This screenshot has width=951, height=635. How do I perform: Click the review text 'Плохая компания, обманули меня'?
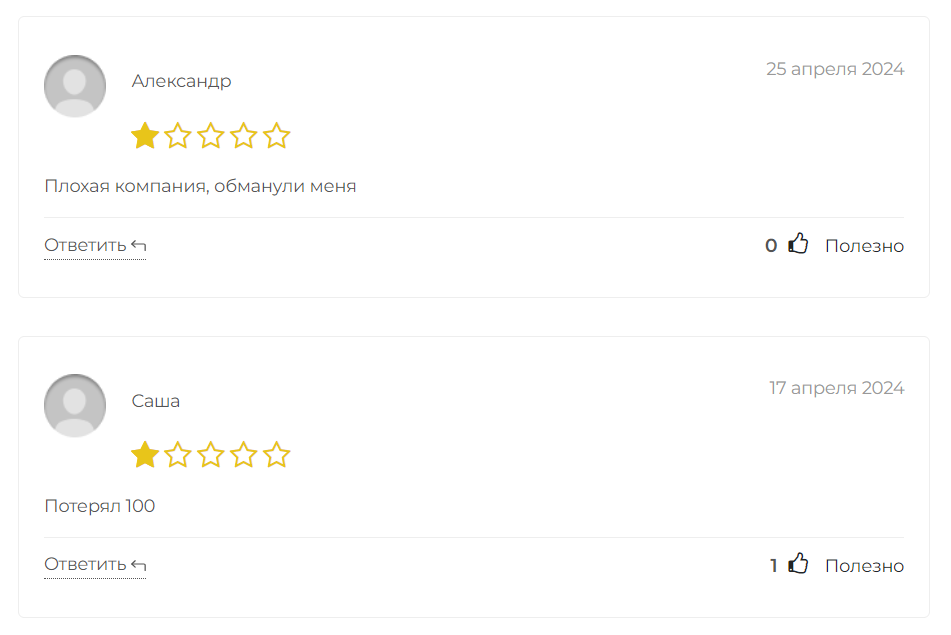200,186
